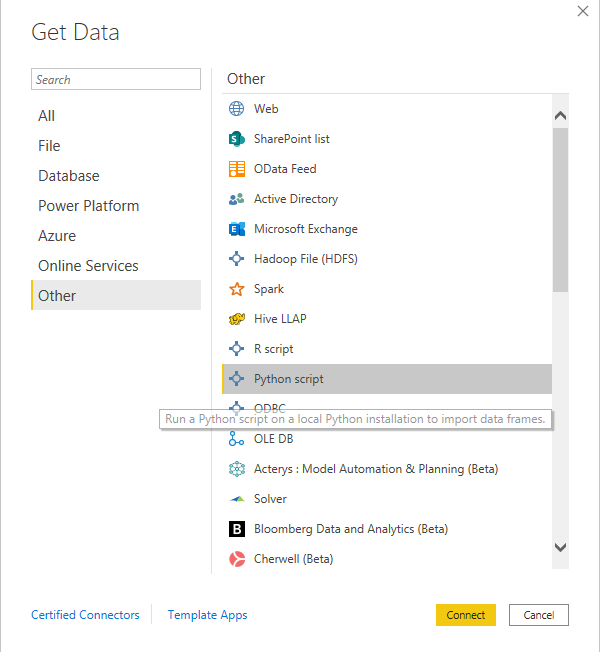The width and height of the screenshot is (600, 652).
Task: Click the Bloomberg B icon
Action: 237,529
